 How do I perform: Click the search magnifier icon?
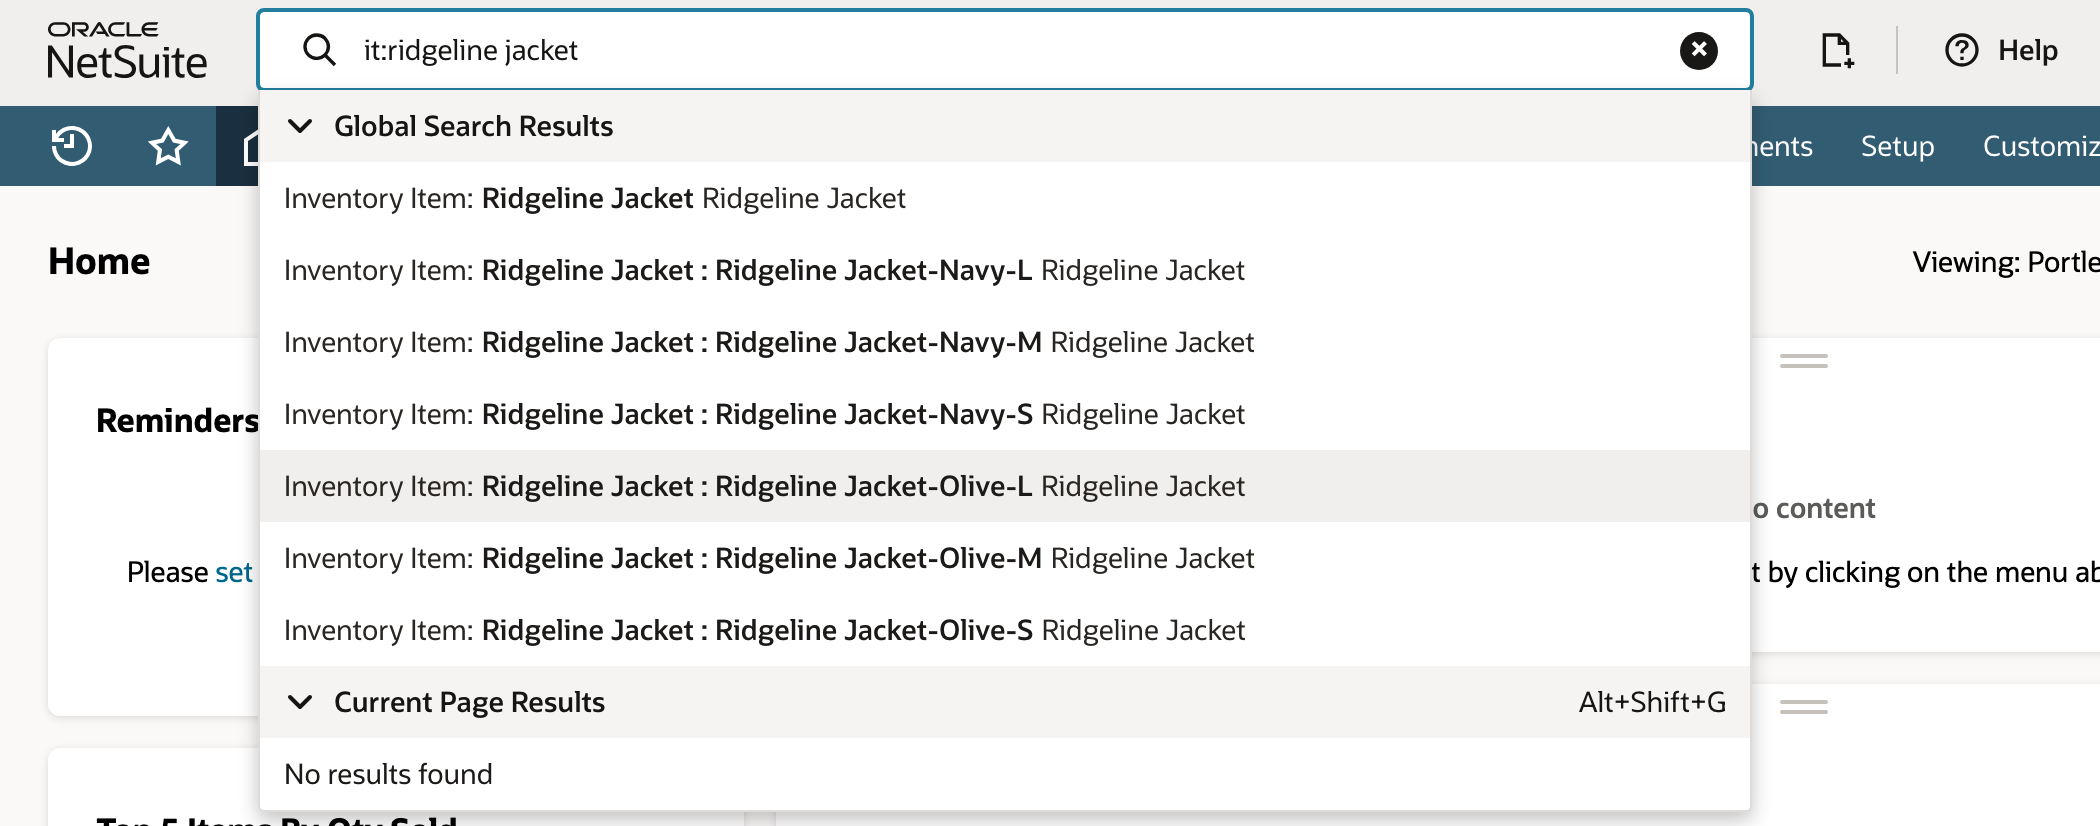[319, 49]
